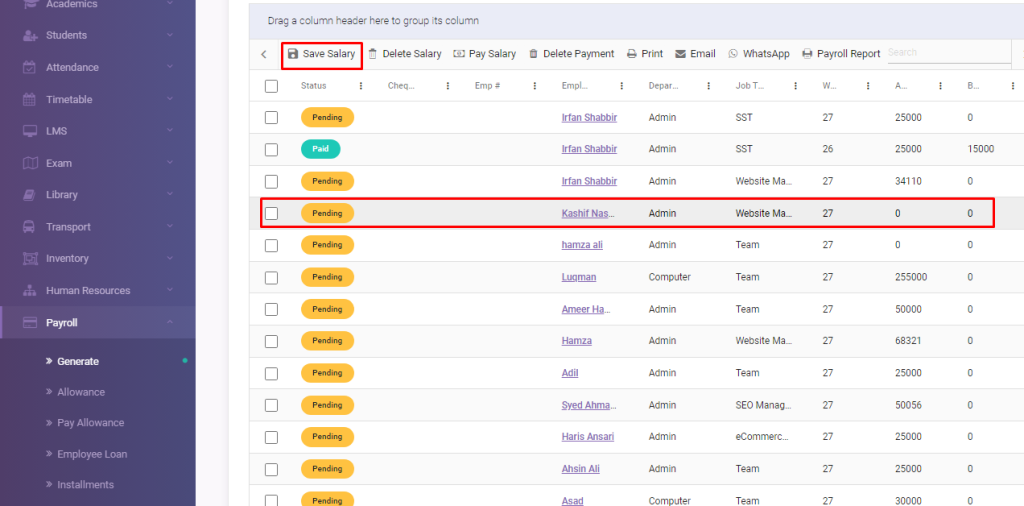Click the Print printer icon

coord(632,54)
